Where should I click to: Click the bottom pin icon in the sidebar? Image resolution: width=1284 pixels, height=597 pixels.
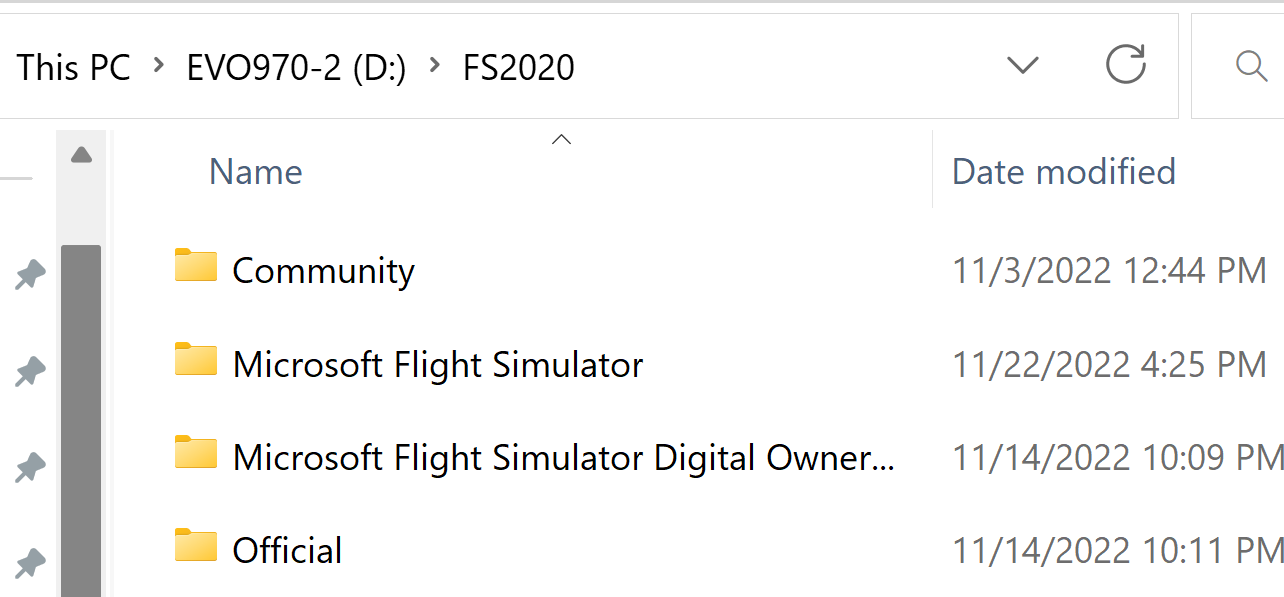tap(30, 563)
